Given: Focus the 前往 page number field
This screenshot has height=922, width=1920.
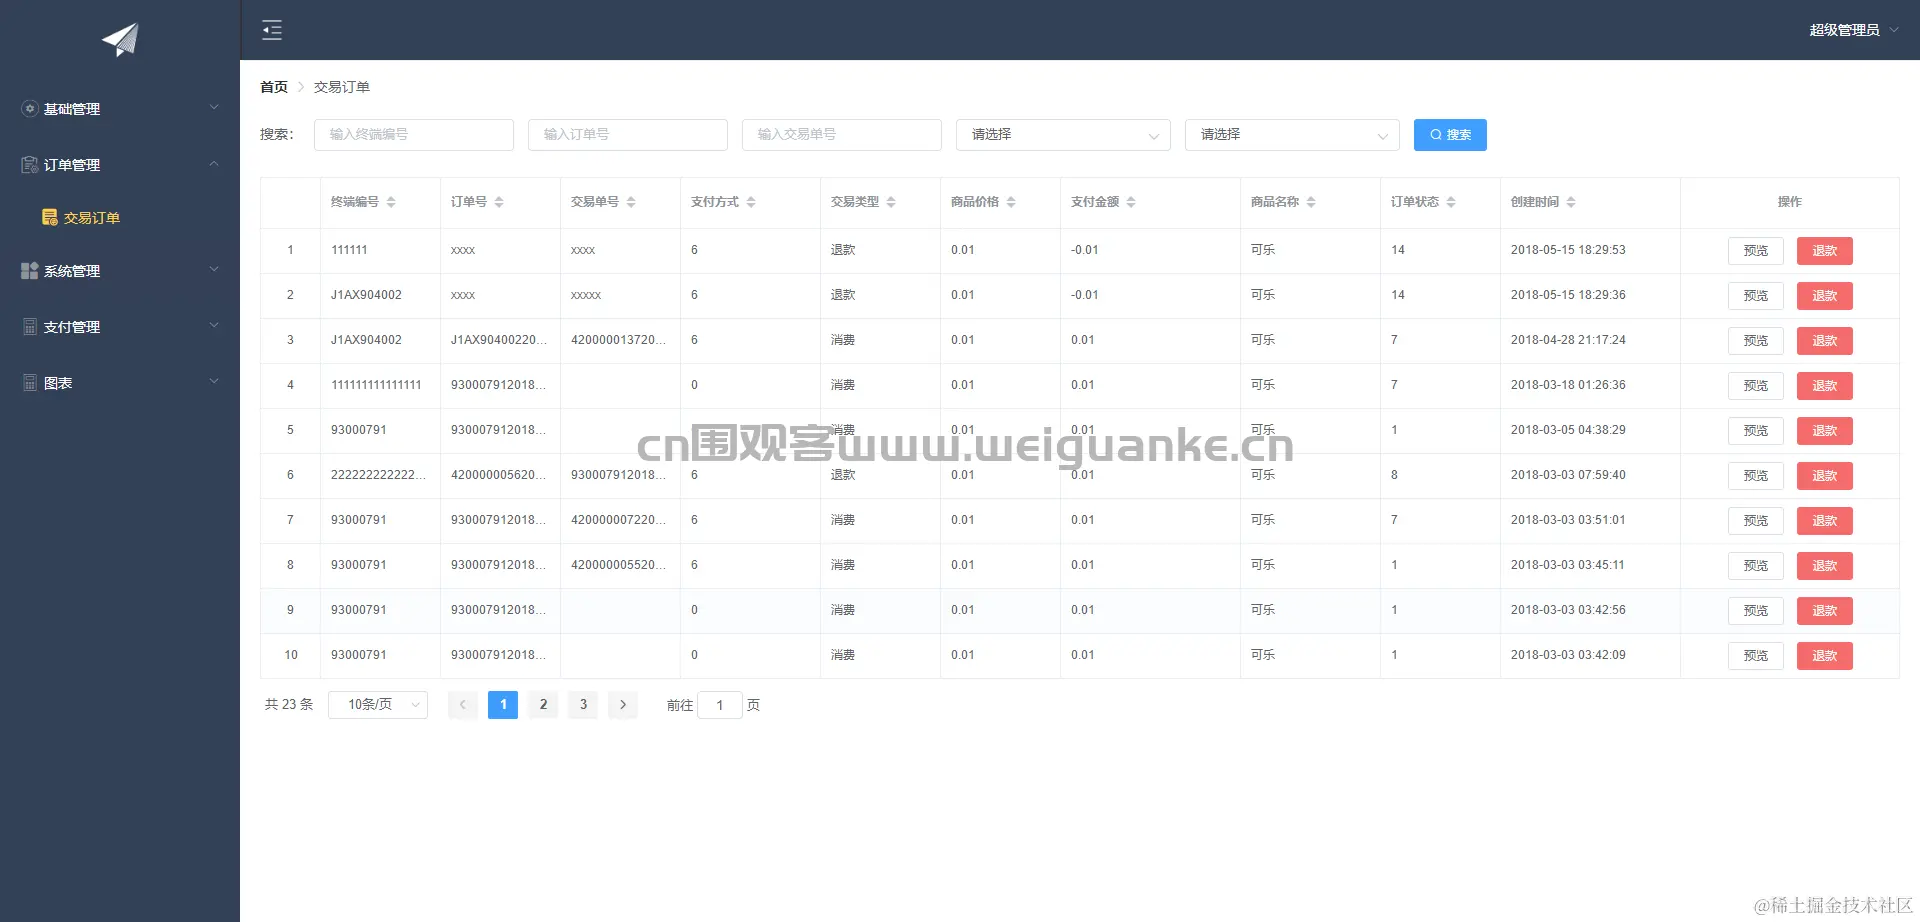Looking at the screenshot, I should click(x=720, y=705).
